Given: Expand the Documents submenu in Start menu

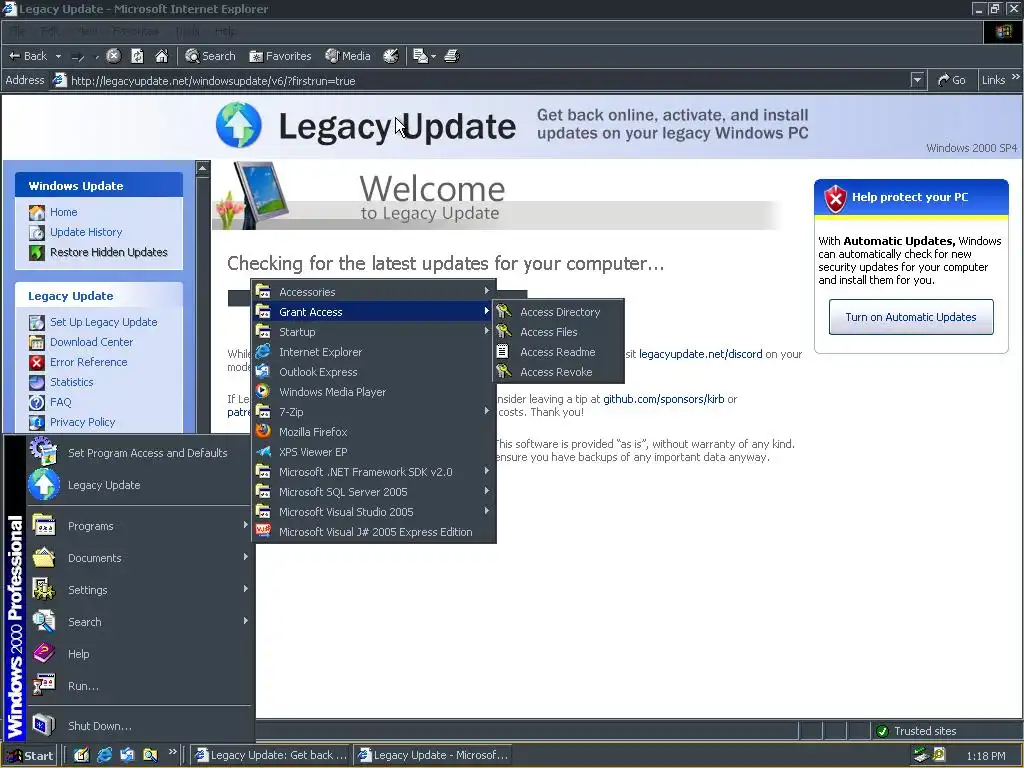Looking at the screenshot, I should coord(138,558).
